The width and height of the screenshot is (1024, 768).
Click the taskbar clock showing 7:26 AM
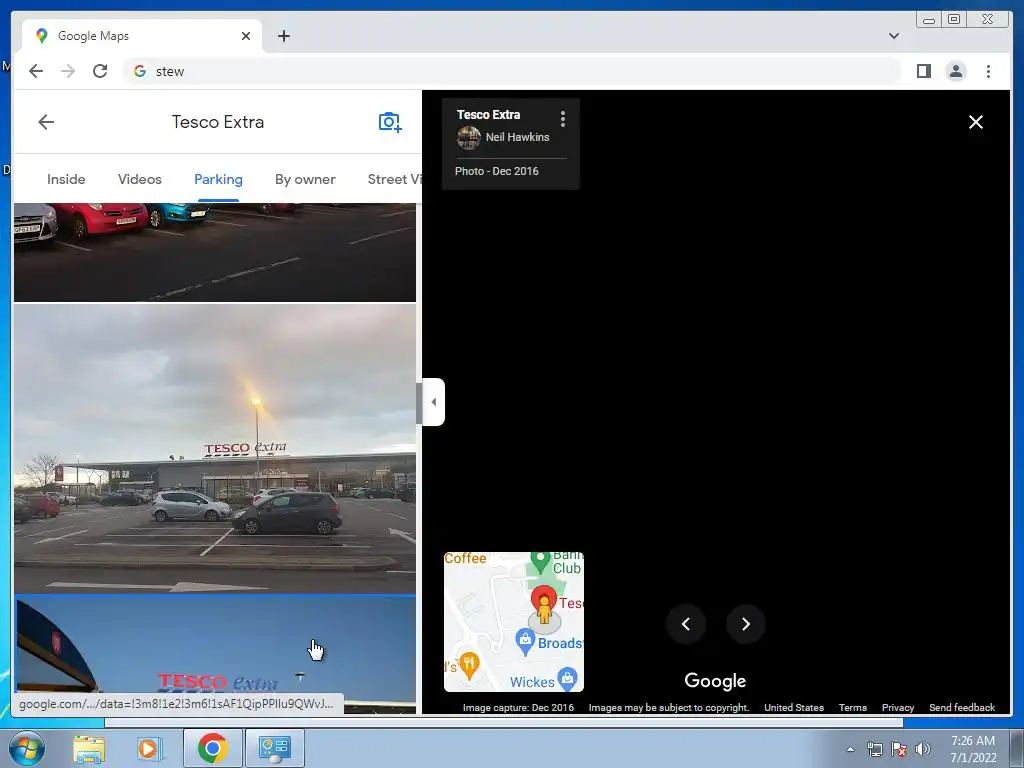point(973,749)
